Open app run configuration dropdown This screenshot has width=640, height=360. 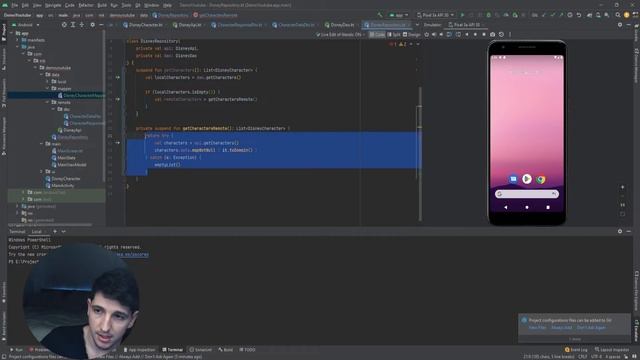pyautogui.click(x=399, y=15)
